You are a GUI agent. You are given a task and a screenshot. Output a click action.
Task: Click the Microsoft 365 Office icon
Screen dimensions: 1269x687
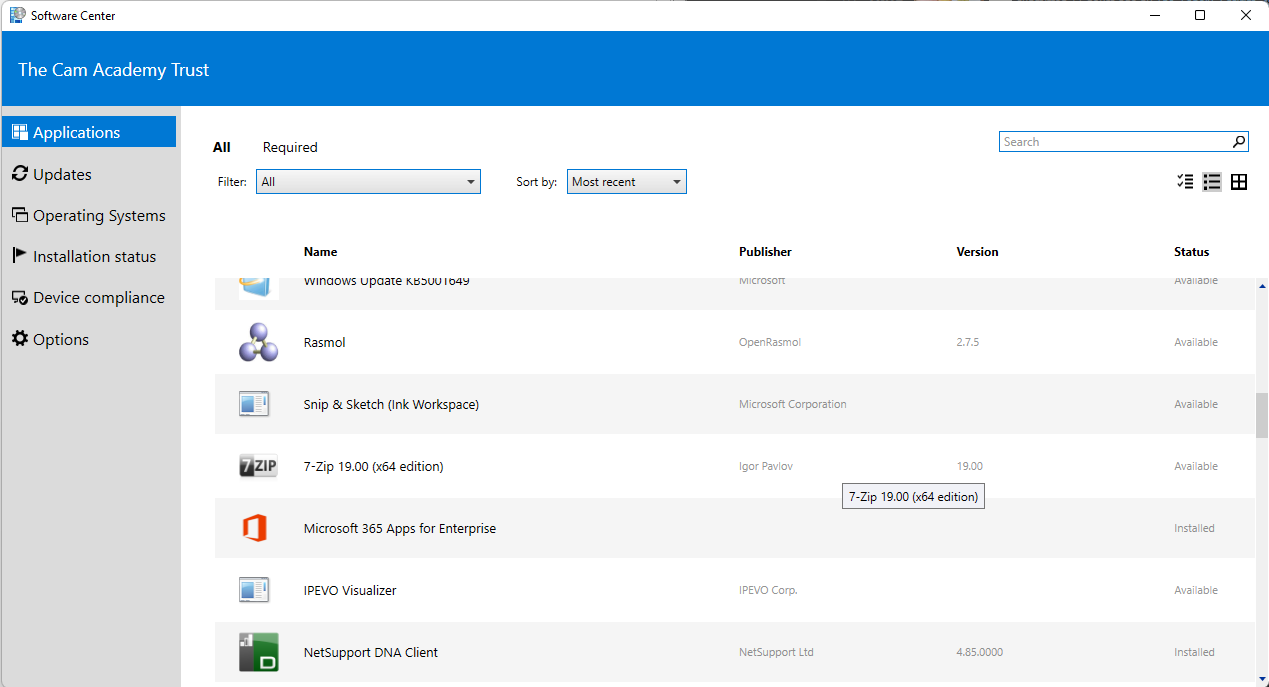pos(255,528)
